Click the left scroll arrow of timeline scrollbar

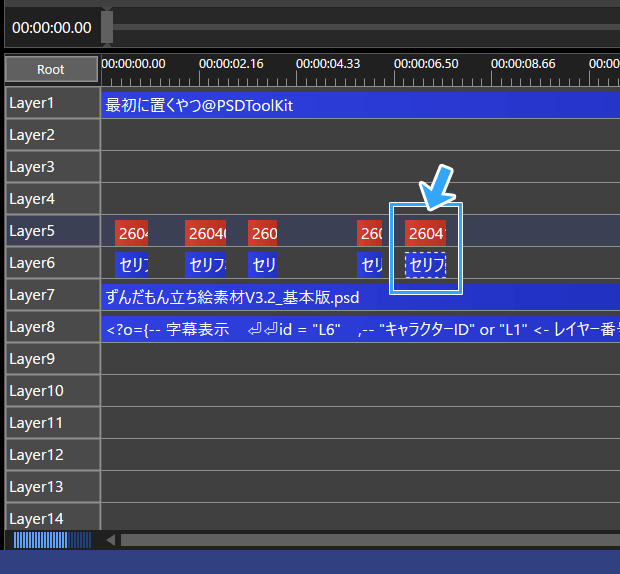coord(111,540)
